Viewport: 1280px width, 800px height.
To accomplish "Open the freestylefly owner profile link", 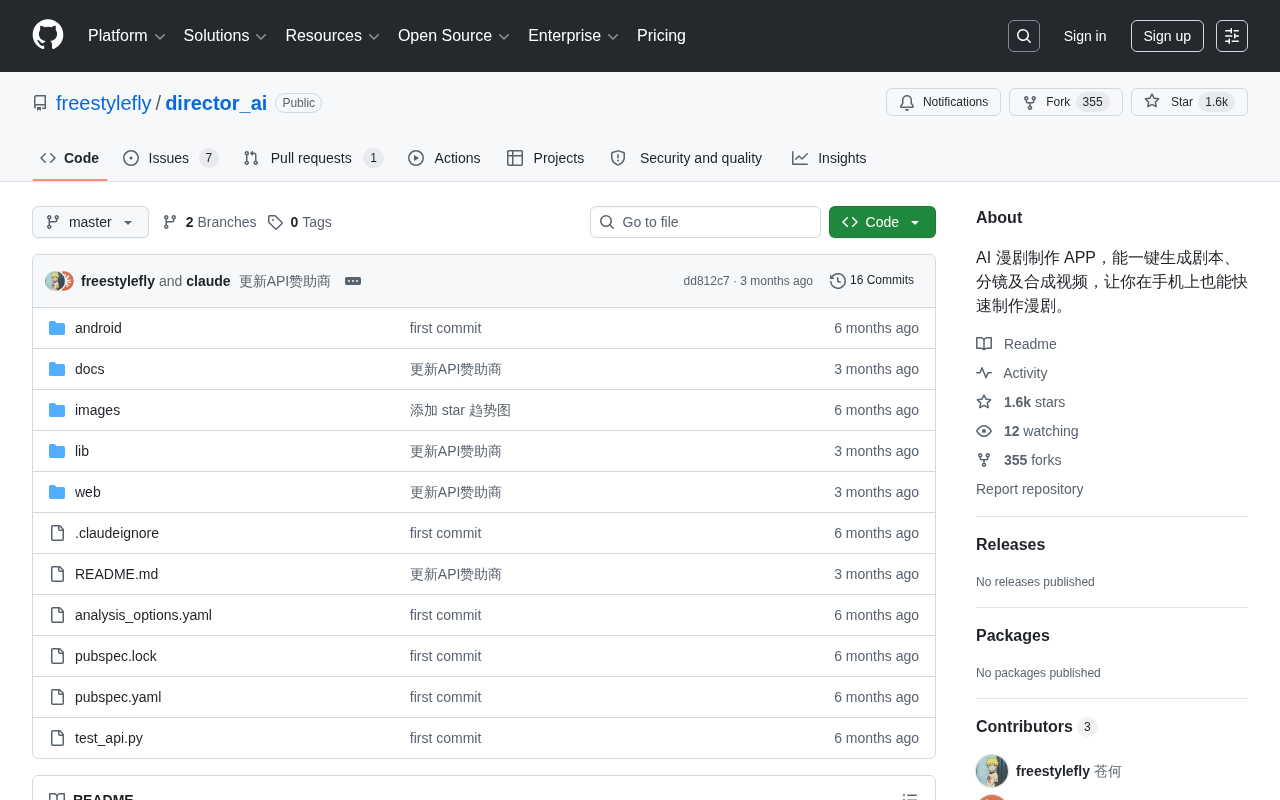I will pyautogui.click(x=104, y=103).
